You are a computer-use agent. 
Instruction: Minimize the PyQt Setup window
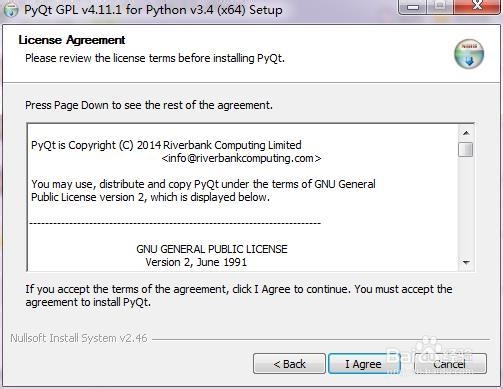click(413, 7)
